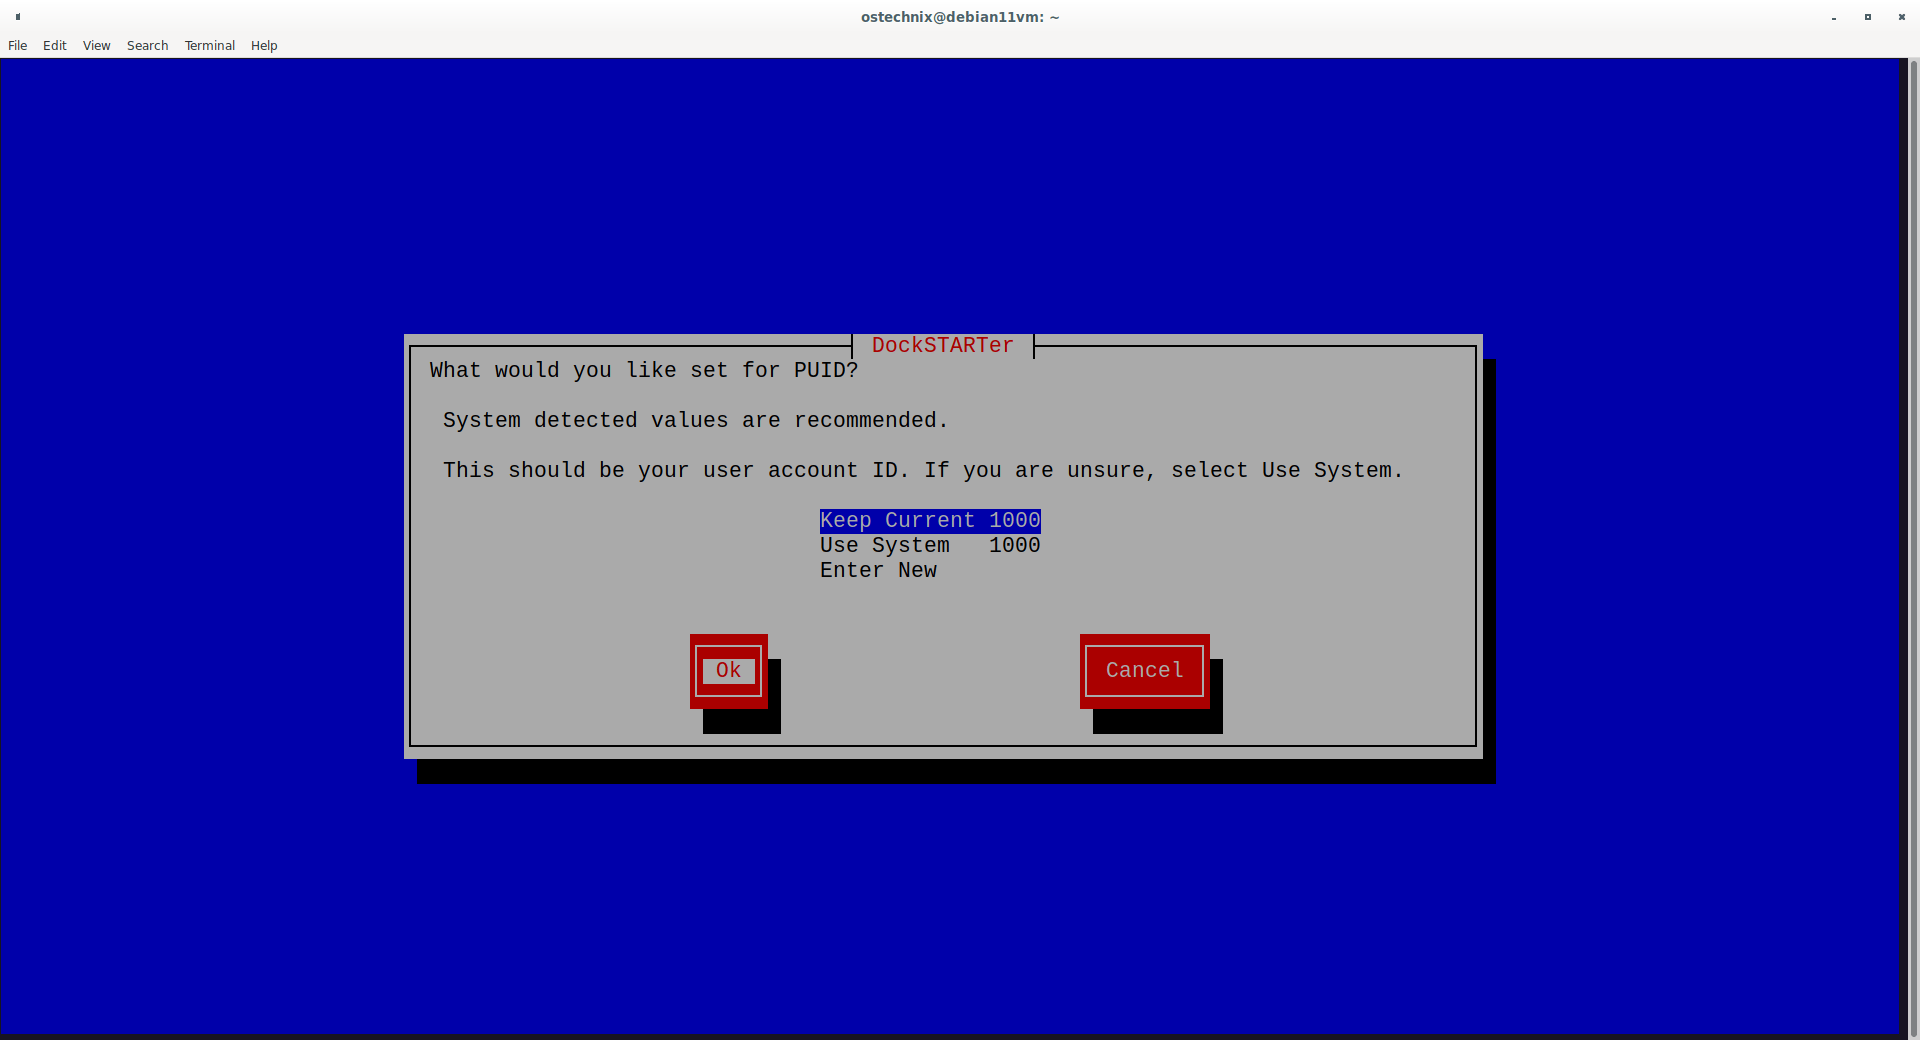Maximize the terminal window
Screen dimensions: 1920x1040
(x=1868, y=17)
